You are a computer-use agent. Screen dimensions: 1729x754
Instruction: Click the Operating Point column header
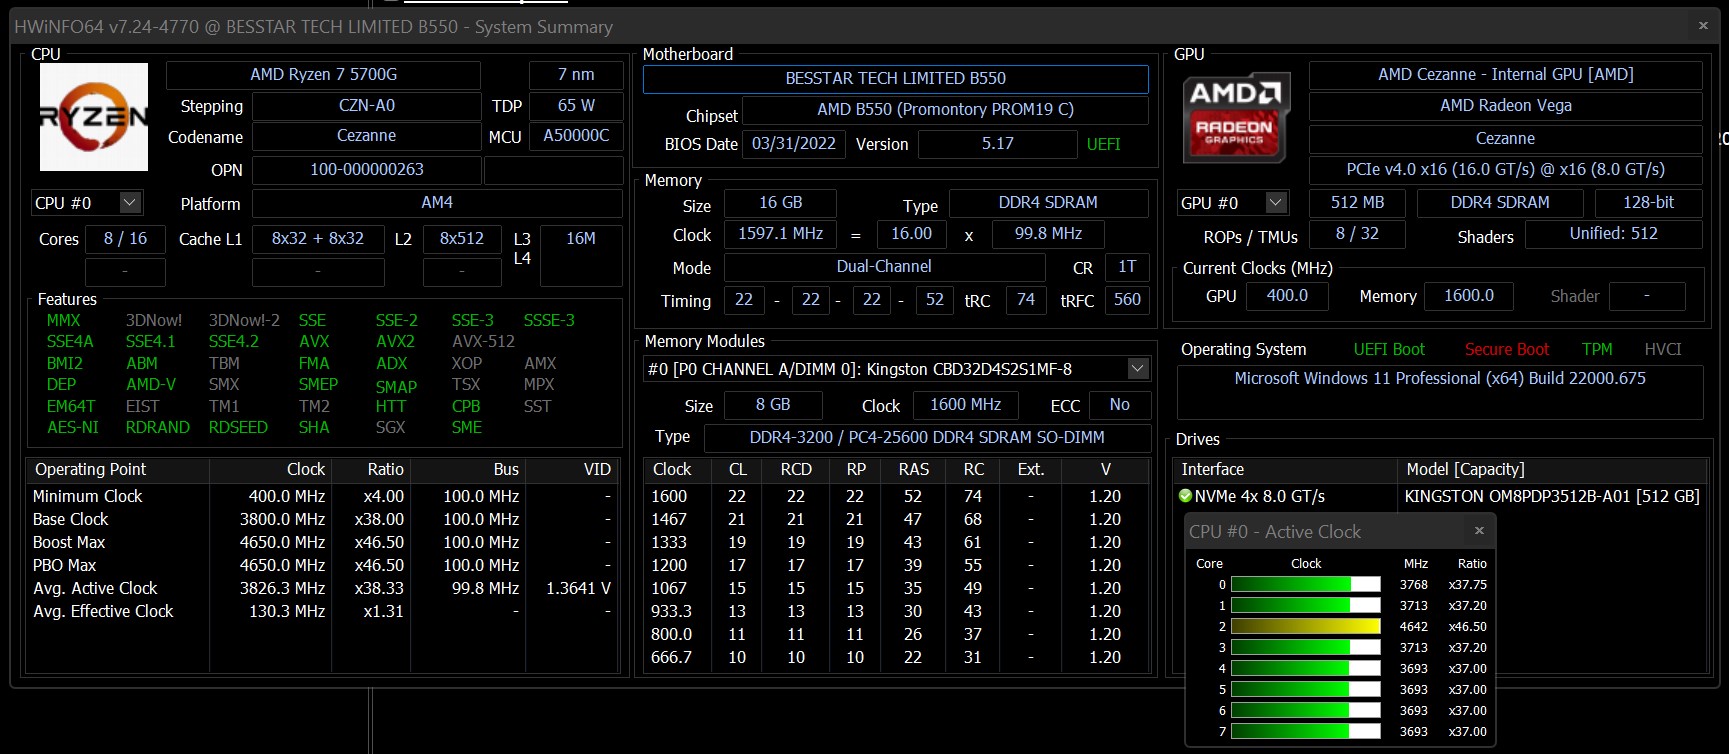click(118, 470)
